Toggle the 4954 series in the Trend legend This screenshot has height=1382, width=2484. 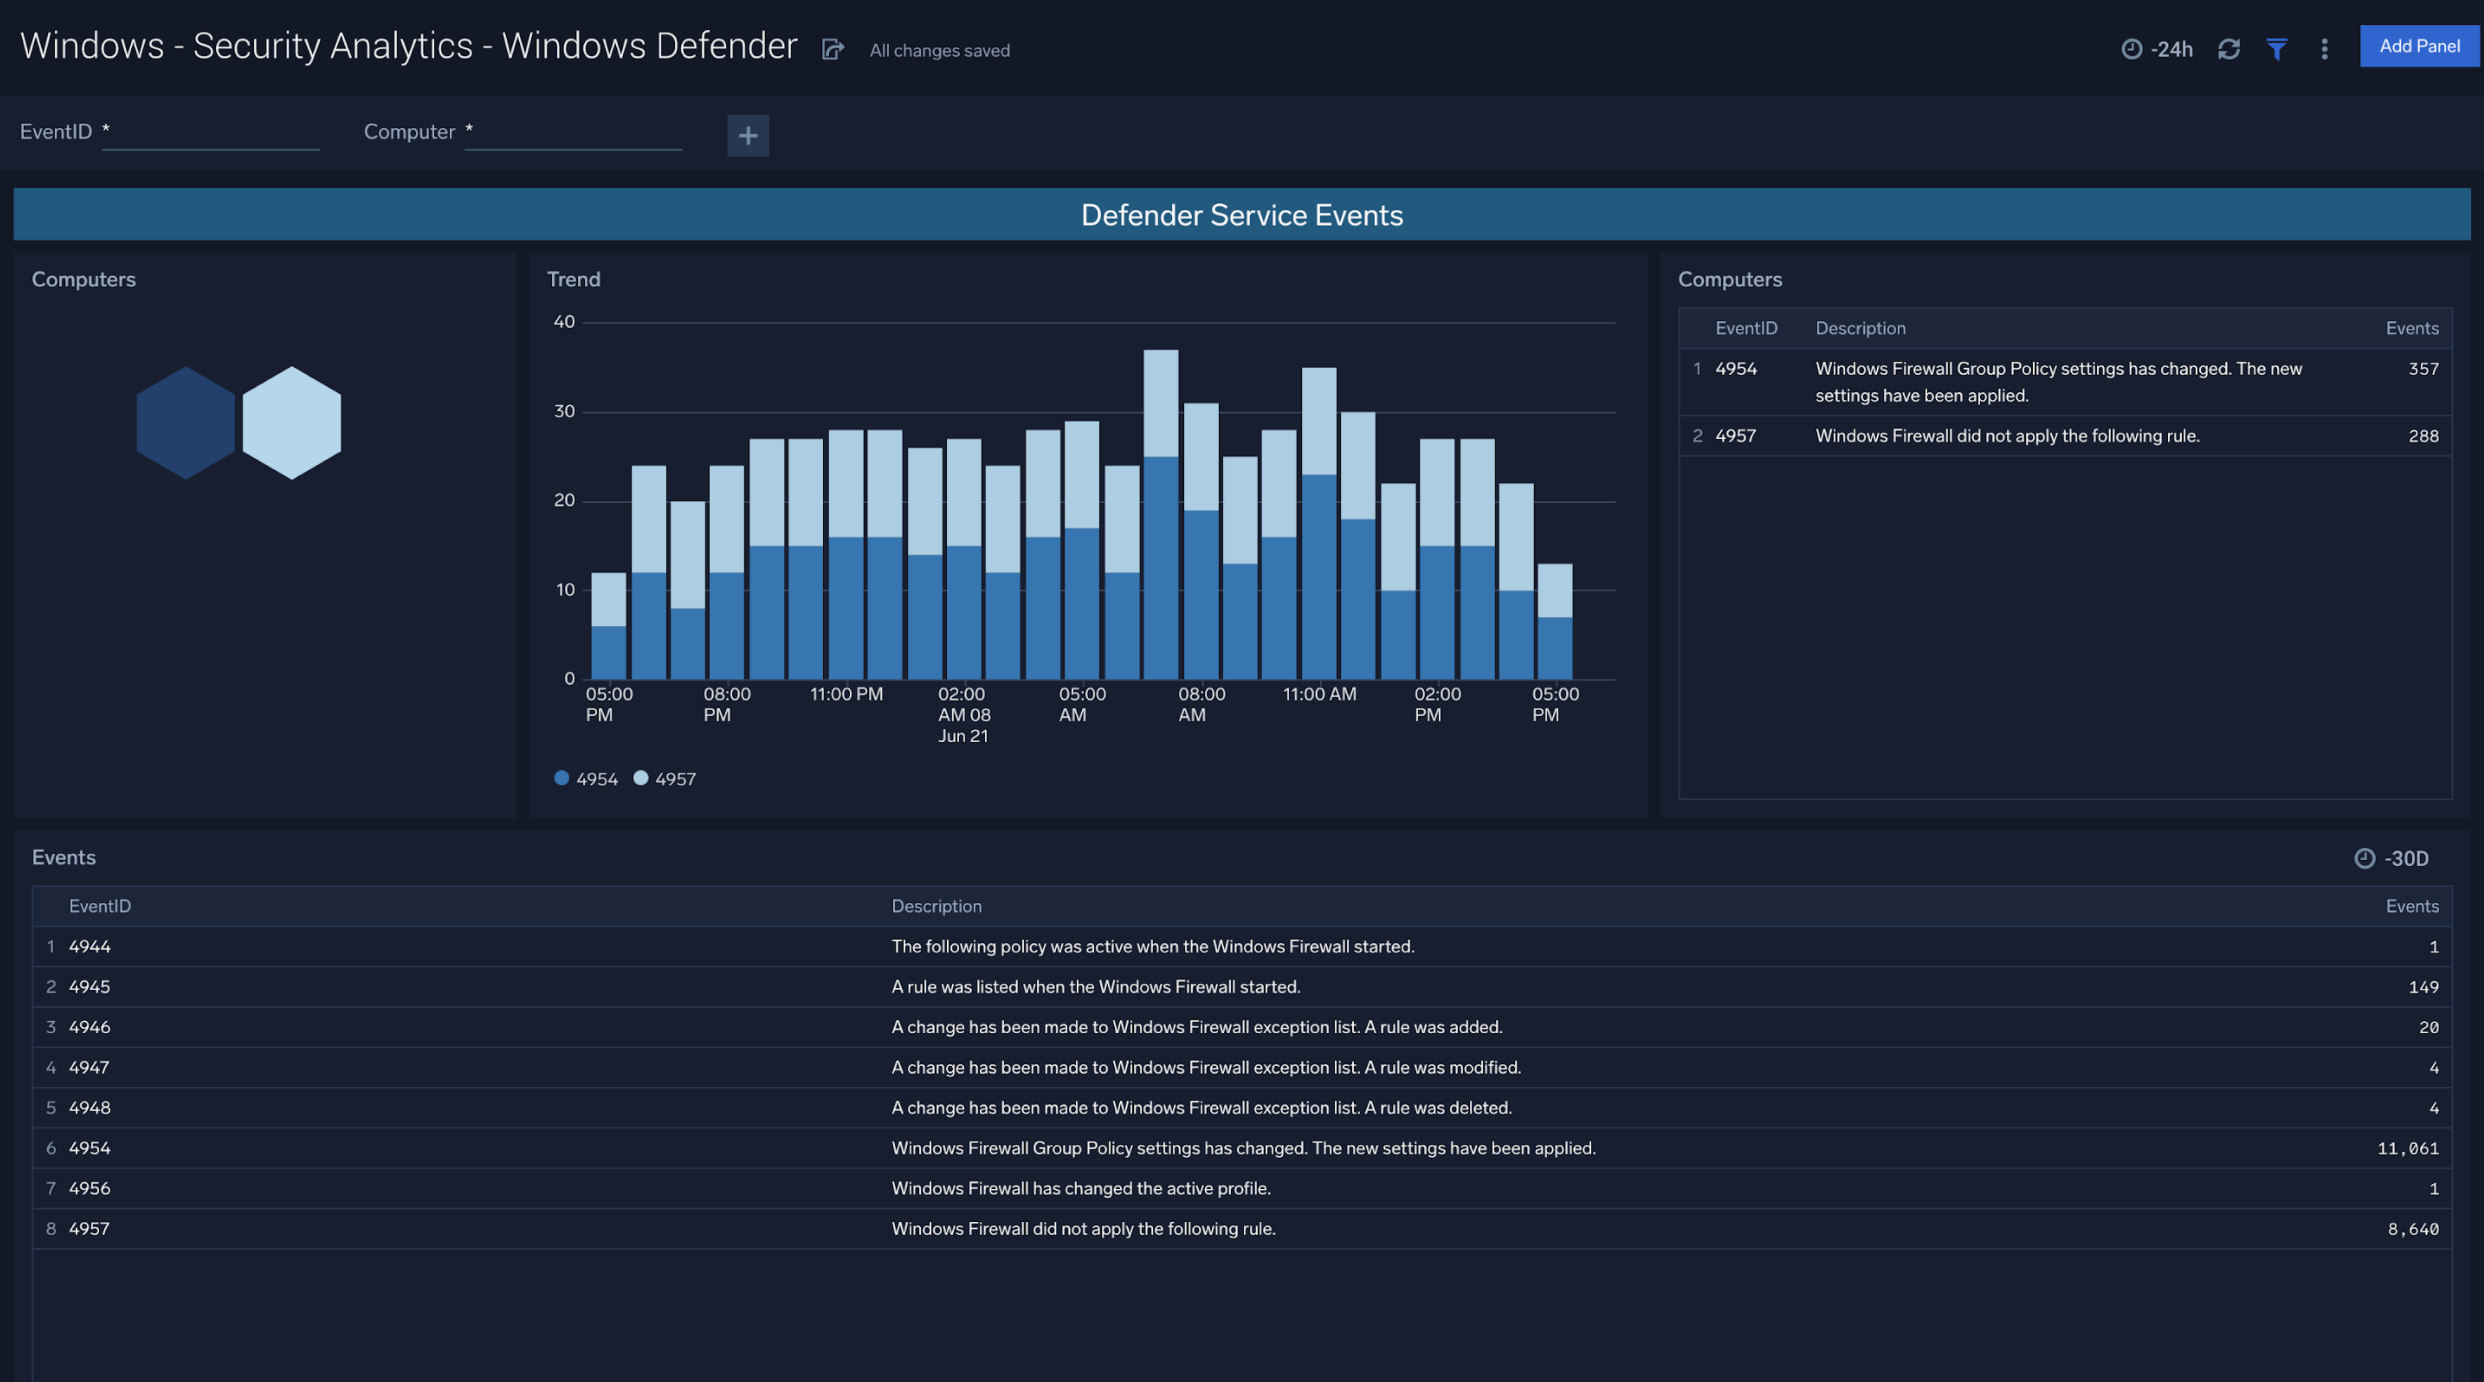point(587,777)
